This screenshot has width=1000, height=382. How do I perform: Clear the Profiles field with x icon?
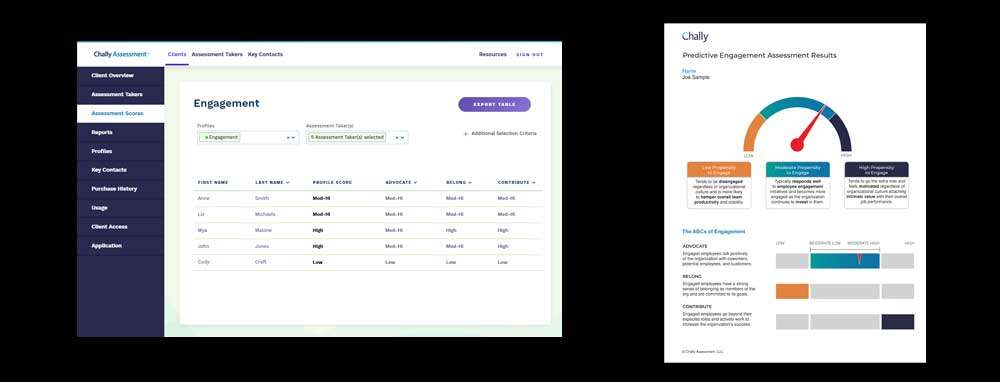click(x=288, y=138)
